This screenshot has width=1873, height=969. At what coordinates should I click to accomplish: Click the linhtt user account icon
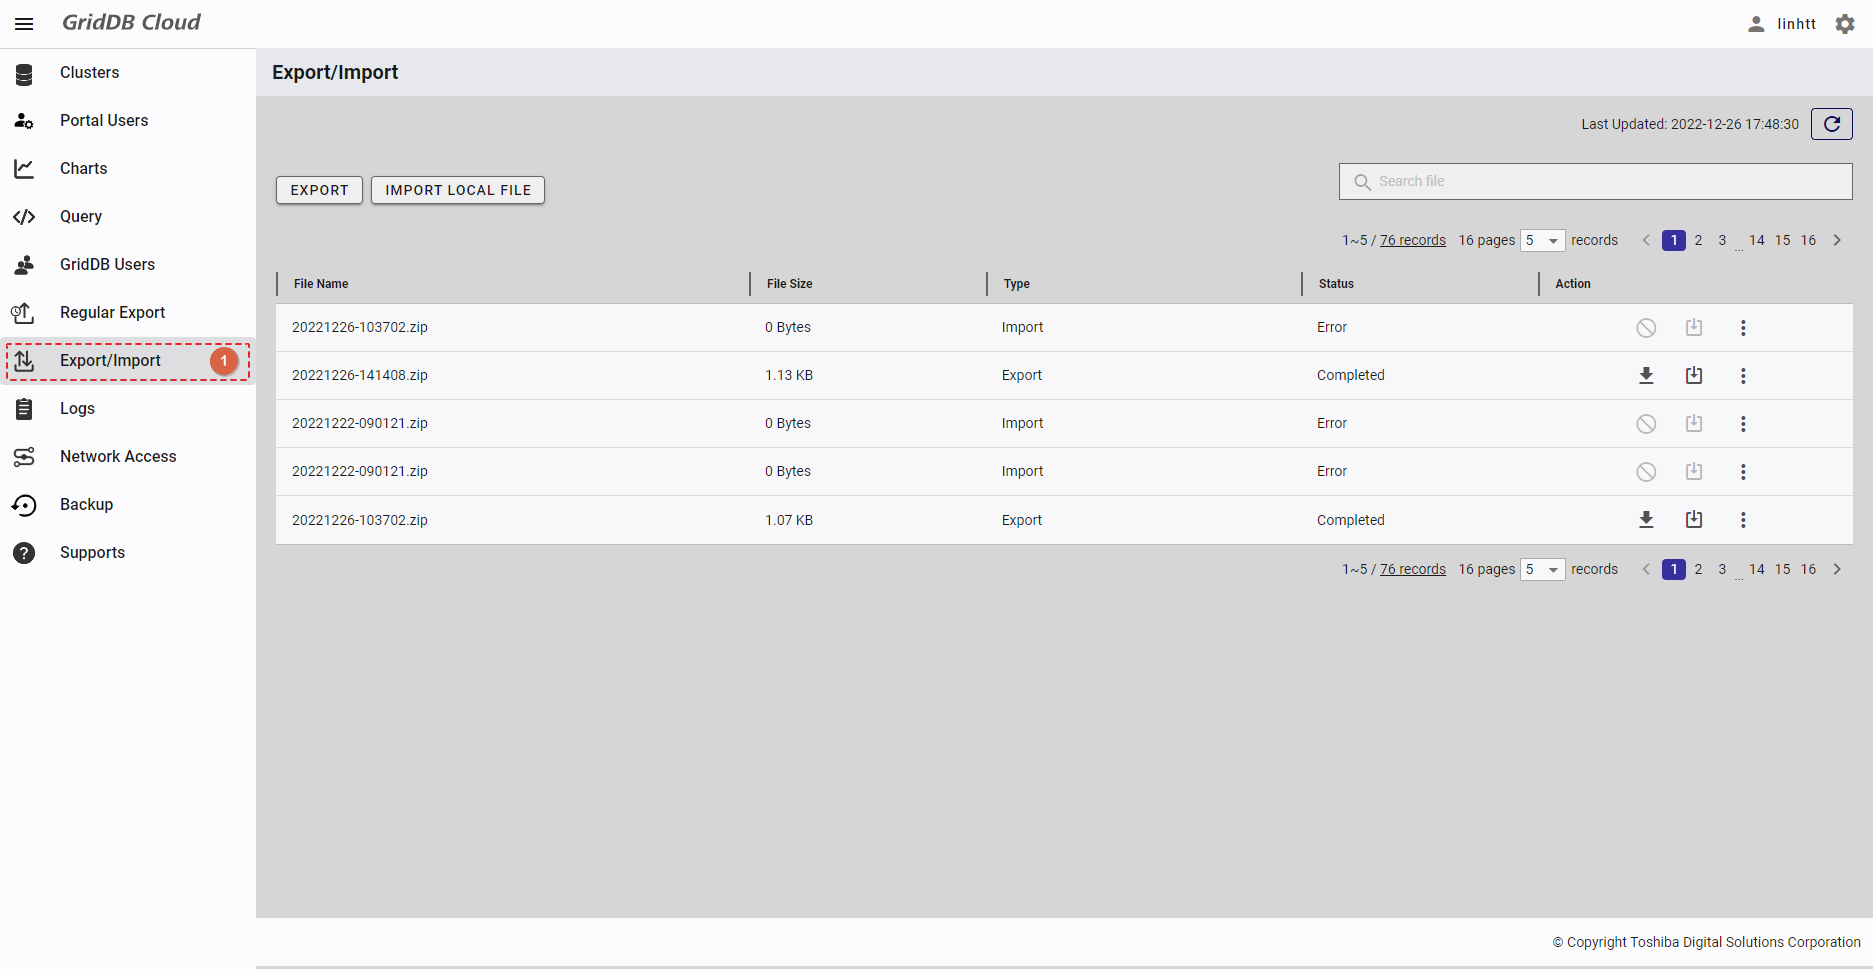1756,24
